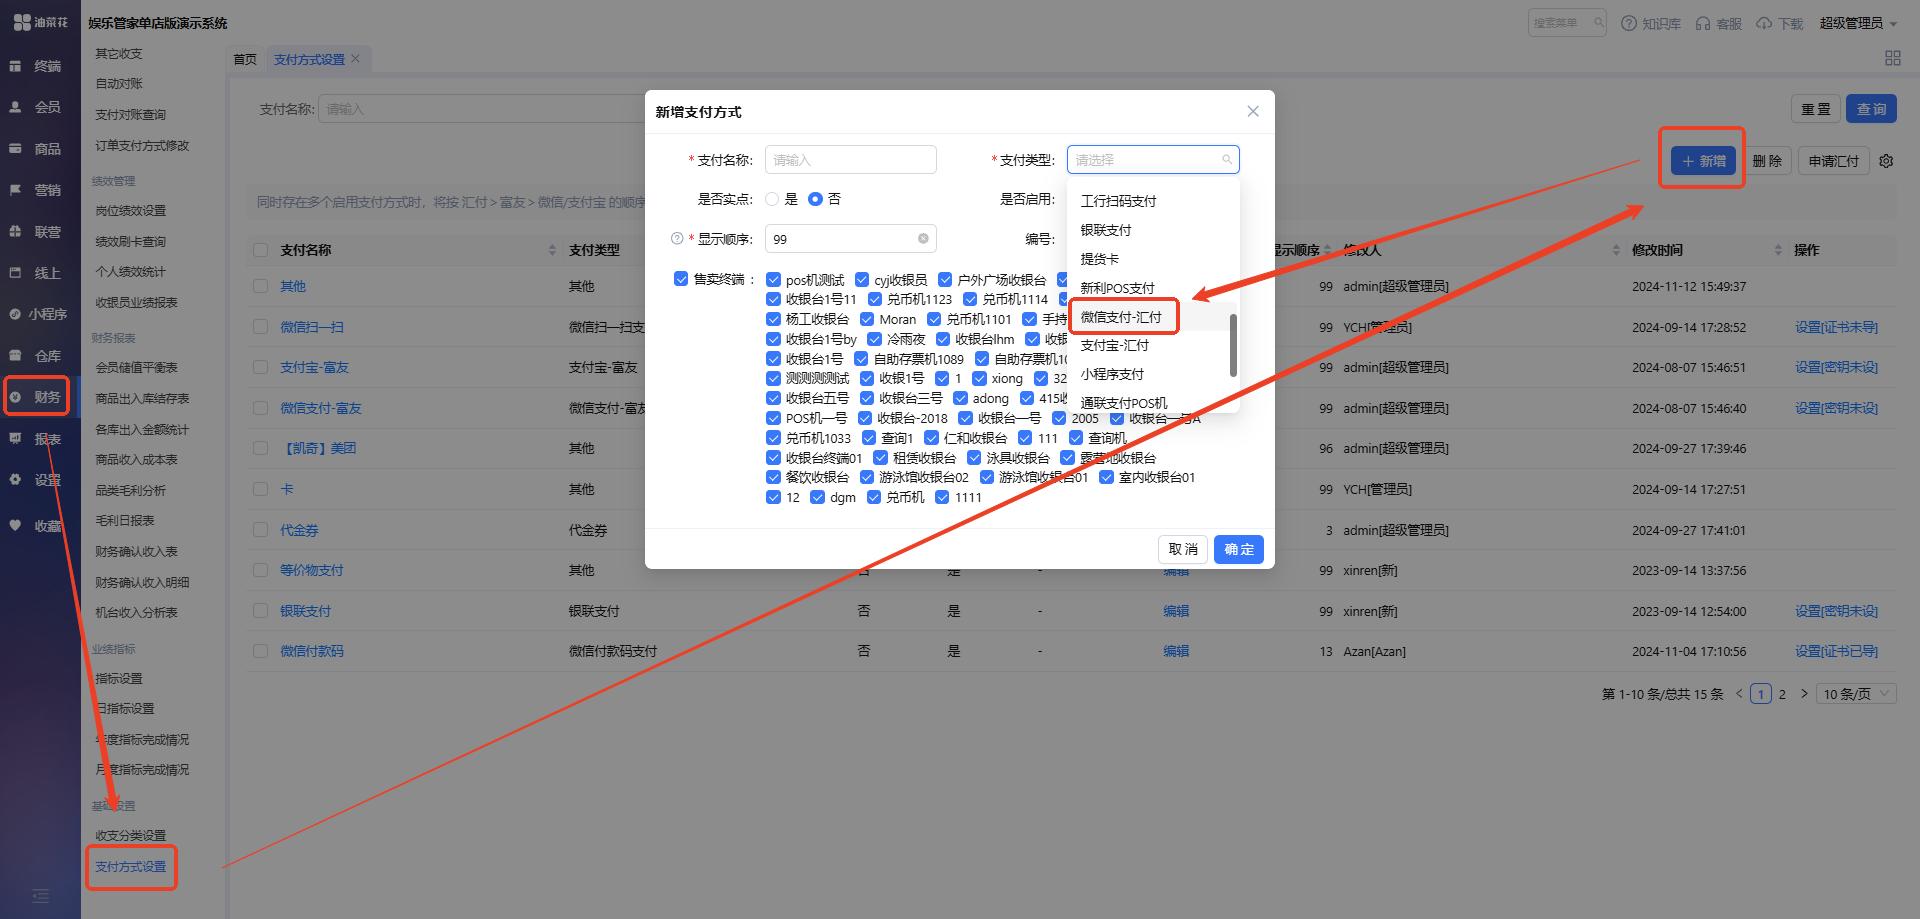Click the 重置 button
1920x919 pixels.
click(1815, 109)
